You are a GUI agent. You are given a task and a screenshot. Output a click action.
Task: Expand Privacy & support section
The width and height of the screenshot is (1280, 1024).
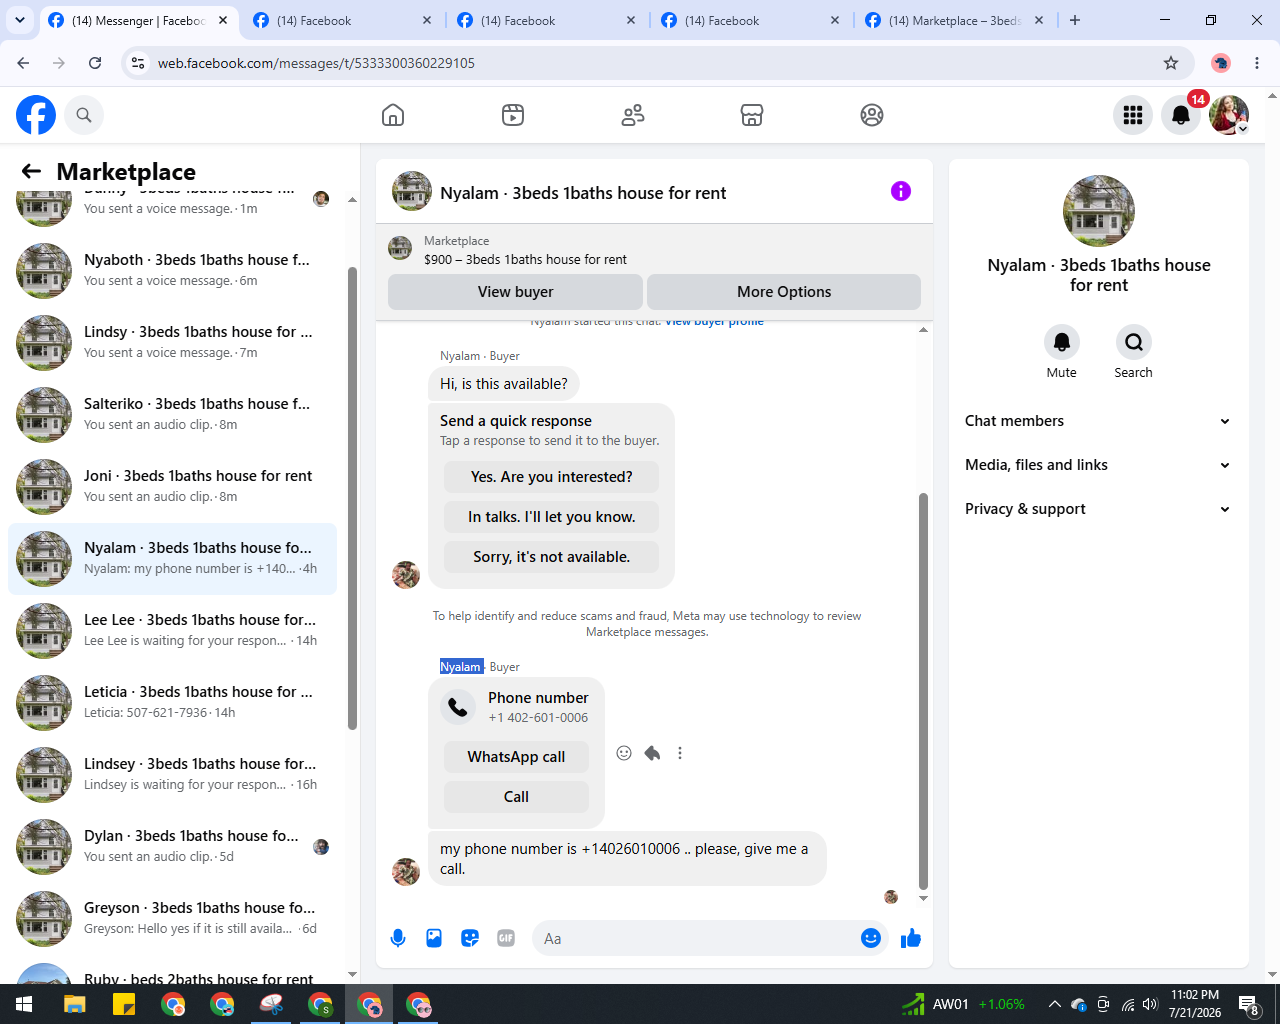click(1099, 509)
